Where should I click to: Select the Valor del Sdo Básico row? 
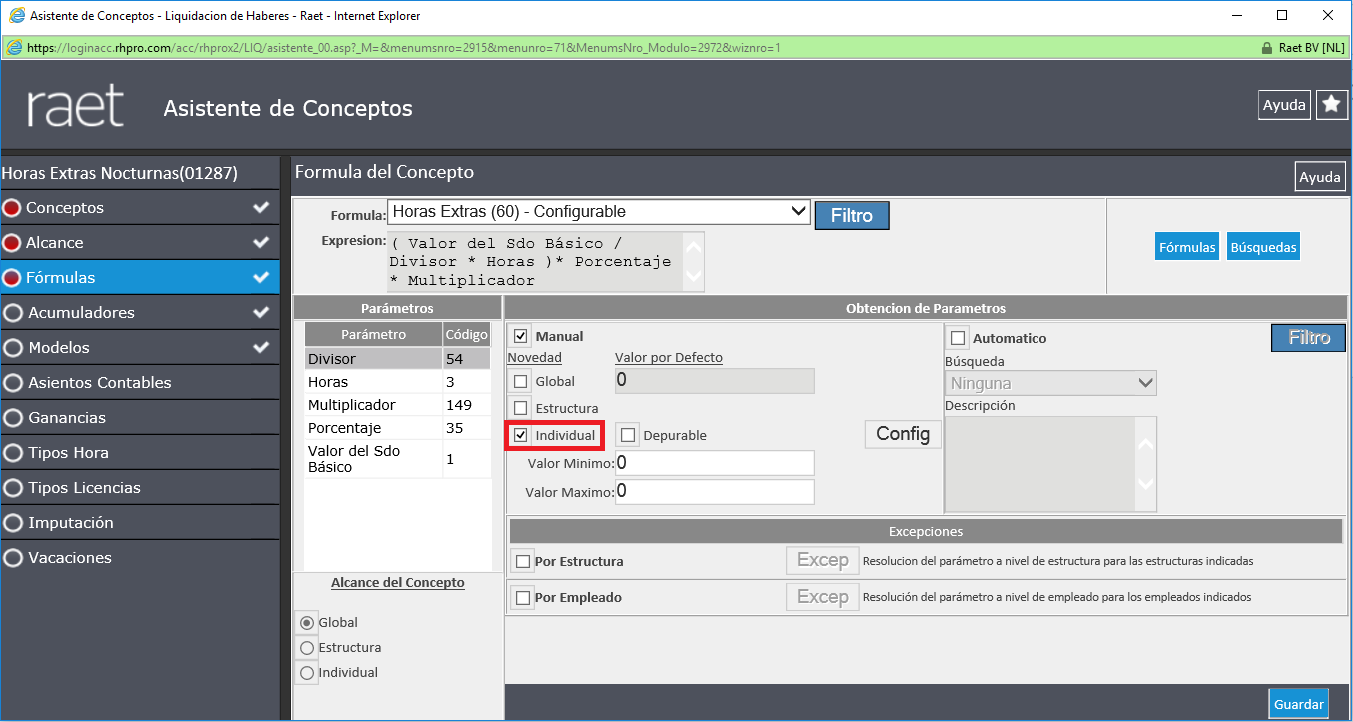point(397,459)
